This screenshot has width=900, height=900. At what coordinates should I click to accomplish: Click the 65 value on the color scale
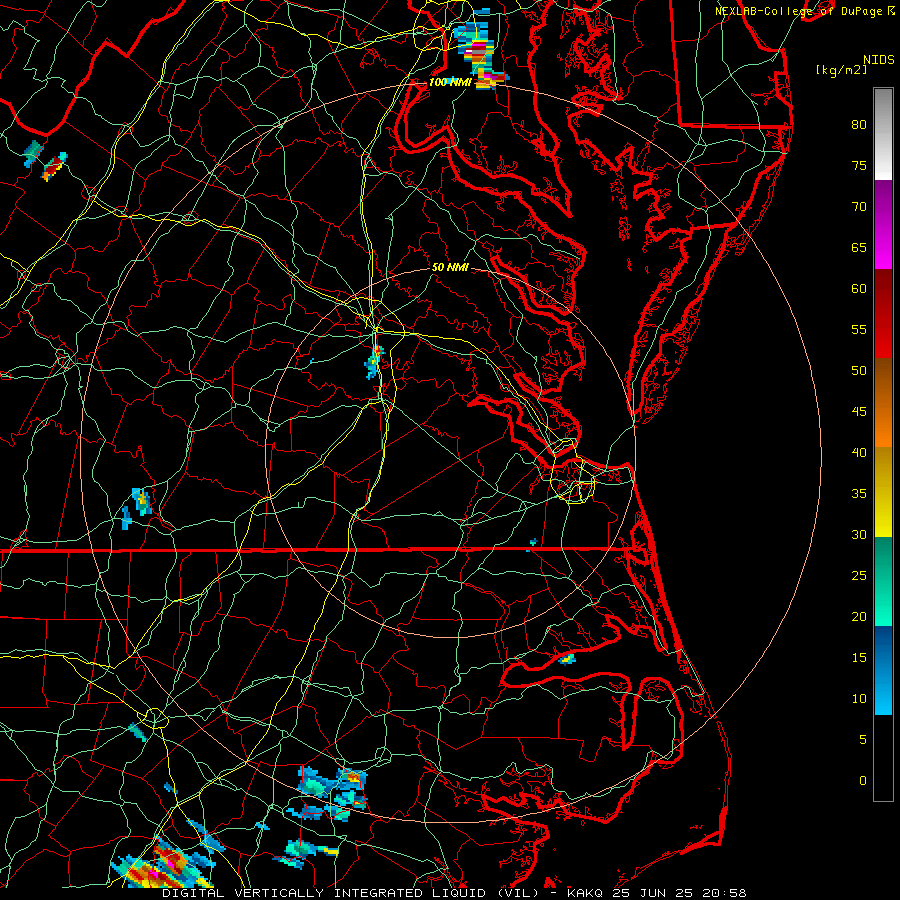tap(859, 247)
